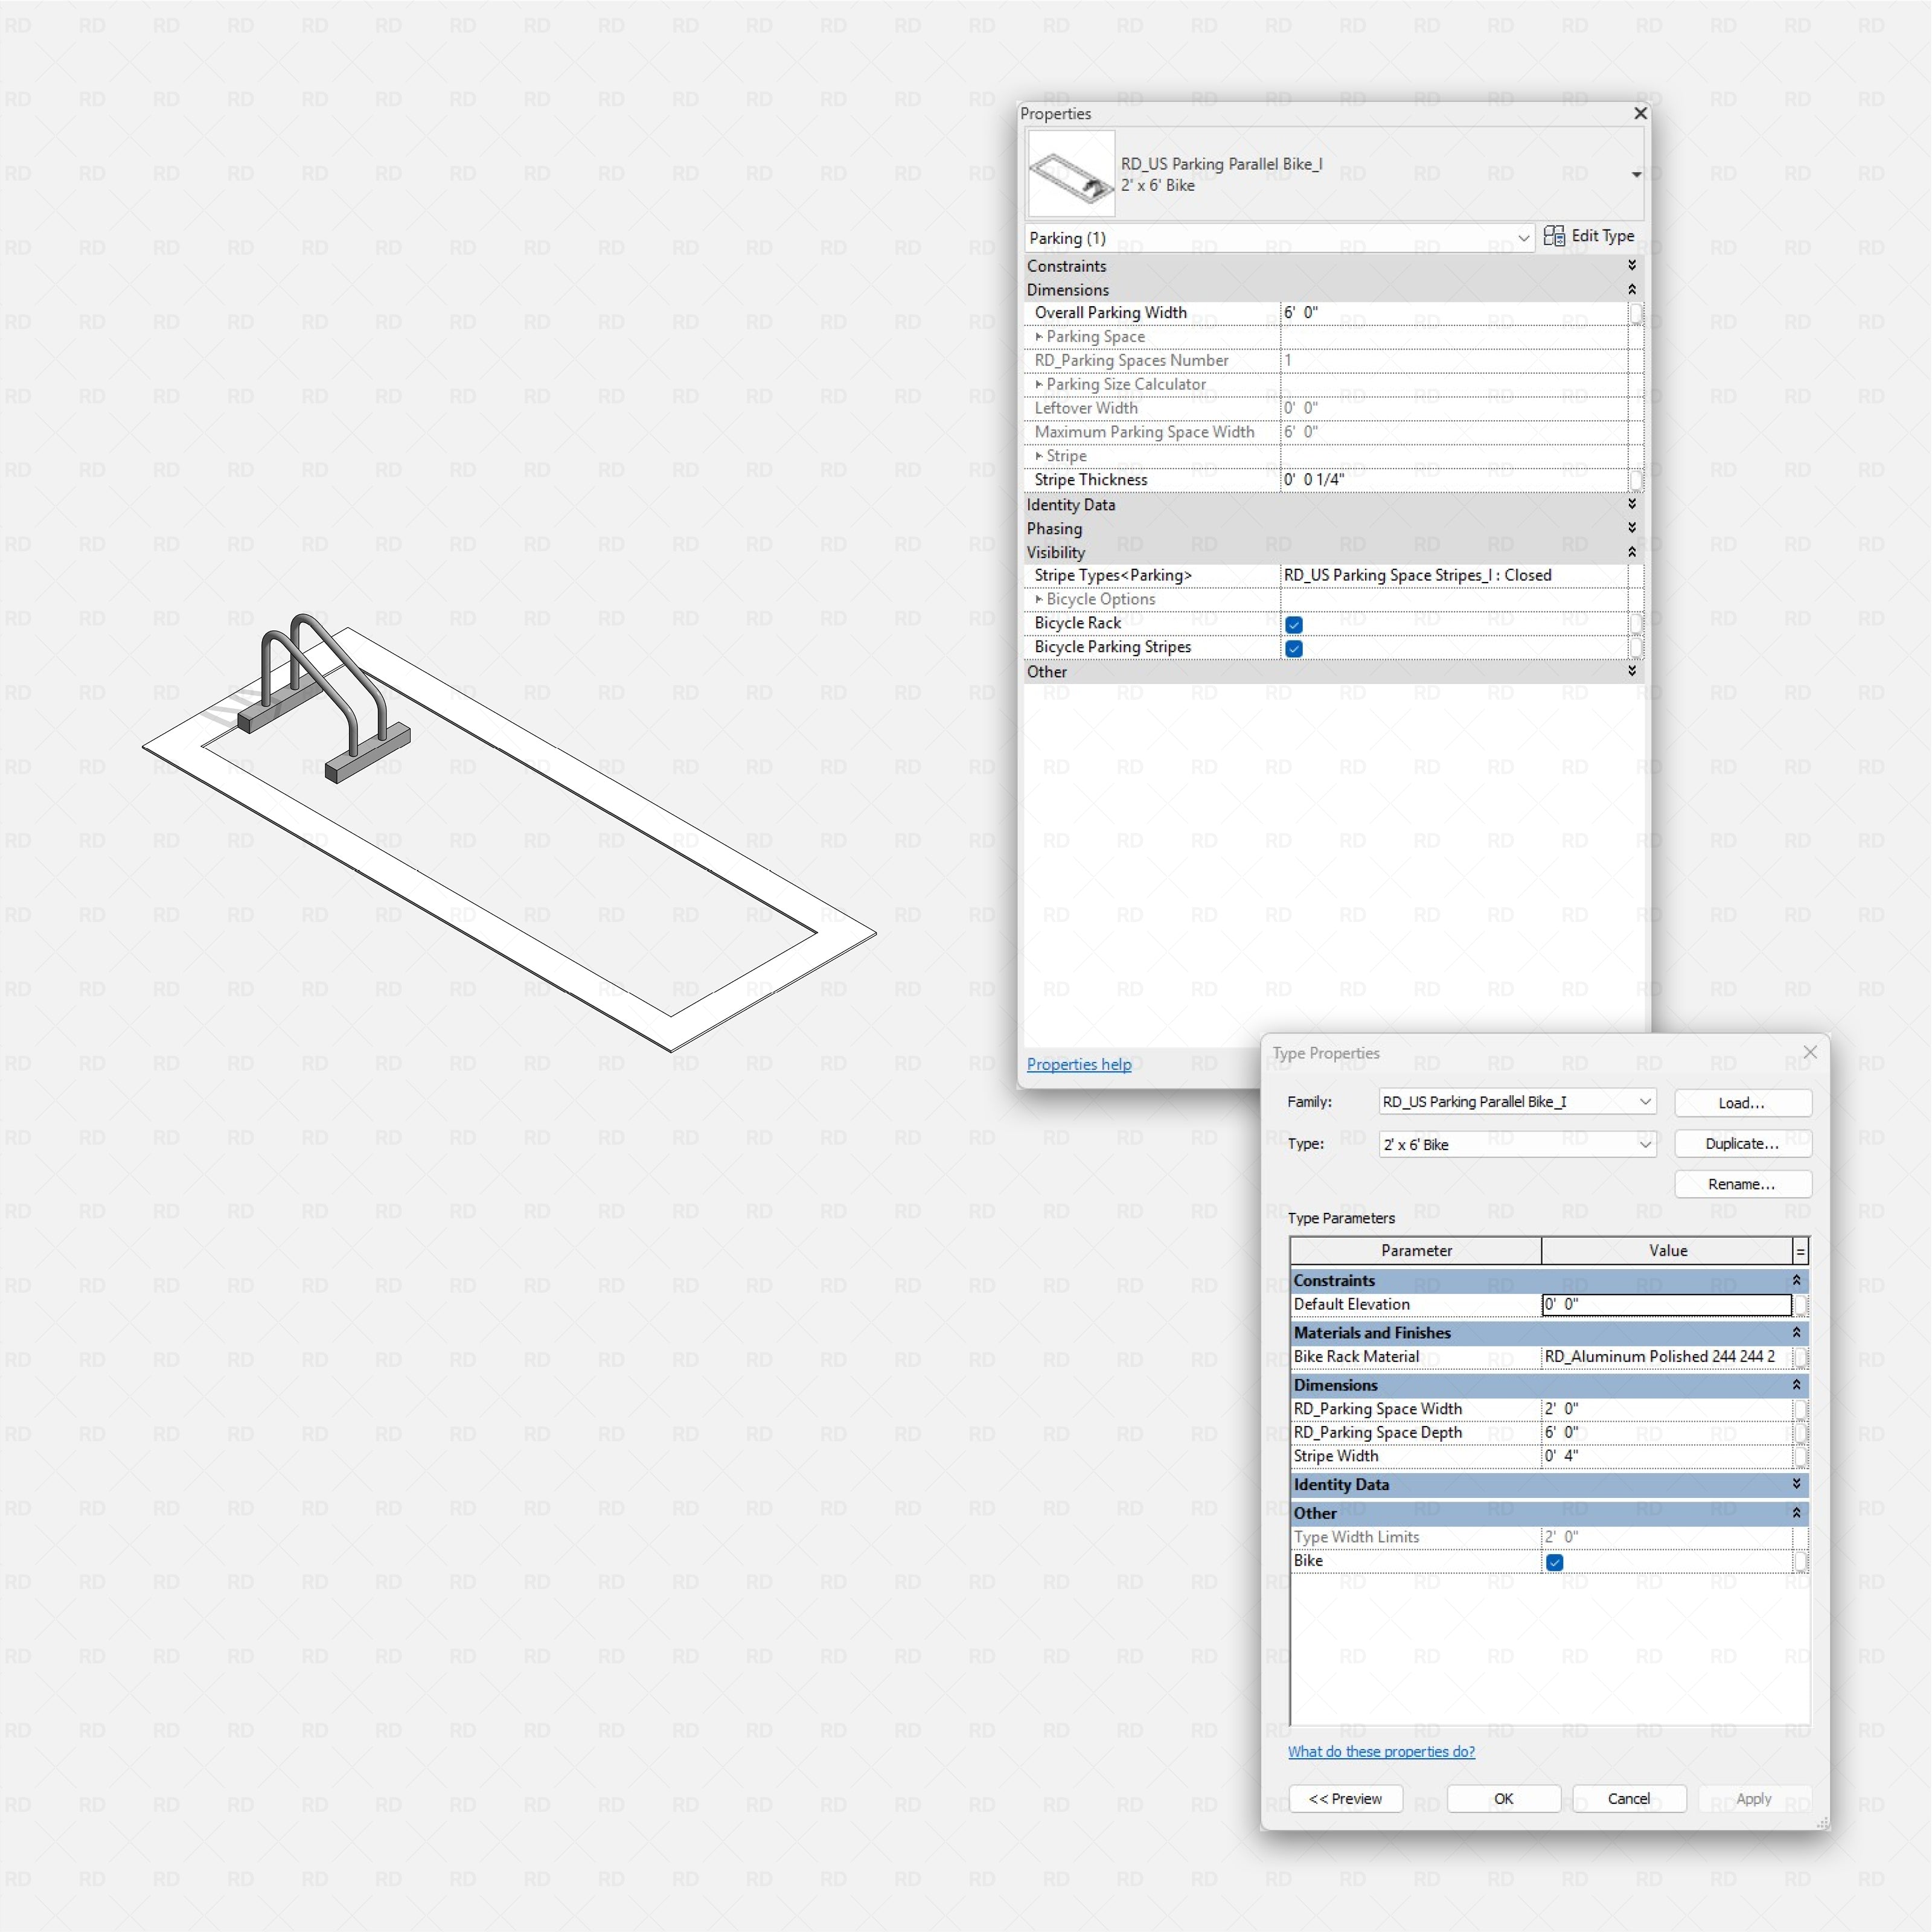Click the associate button beside Overall Parking Width
This screenshot has height=1932, width=1932.
coord(1636,313)
